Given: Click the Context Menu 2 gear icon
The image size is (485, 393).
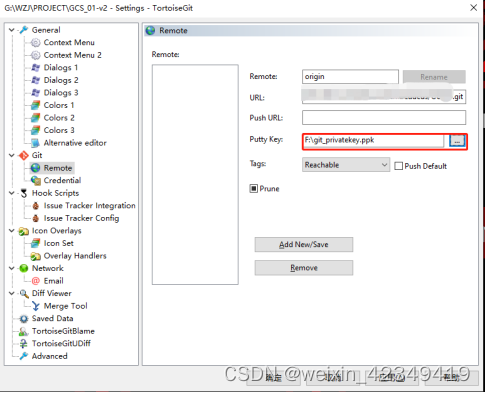Looking at the screenshot, I should tap(36, 55).
